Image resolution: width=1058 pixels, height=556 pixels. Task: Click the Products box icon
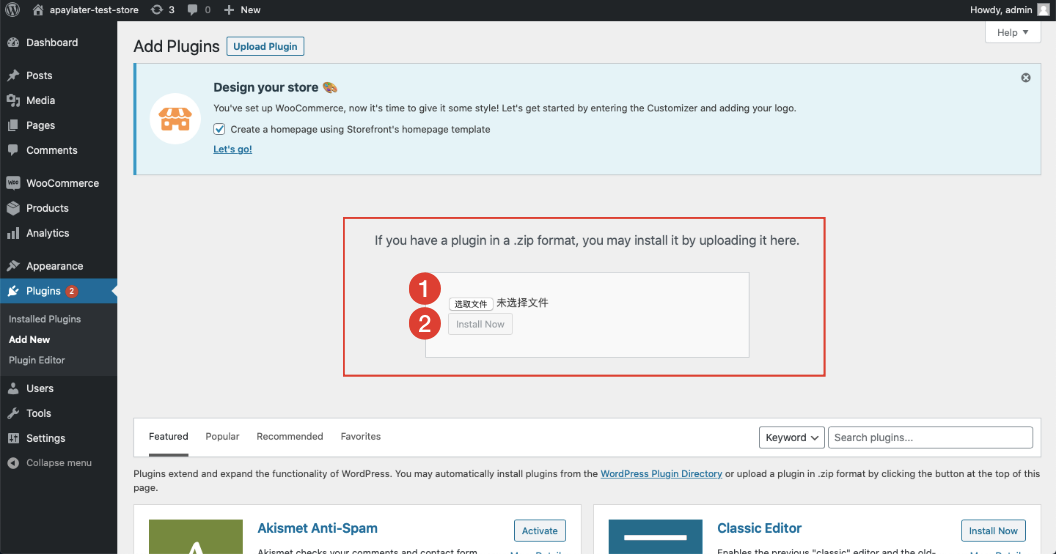pyautogui.click(x=13, y=208)
